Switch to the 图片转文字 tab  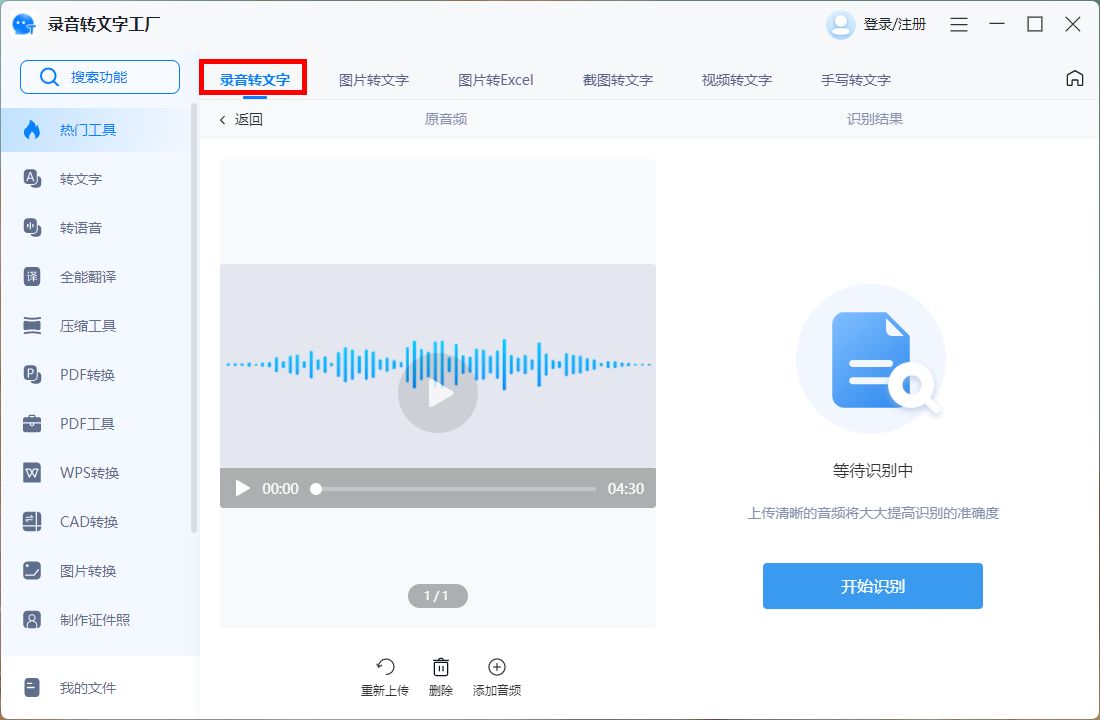tap(373, 80)
